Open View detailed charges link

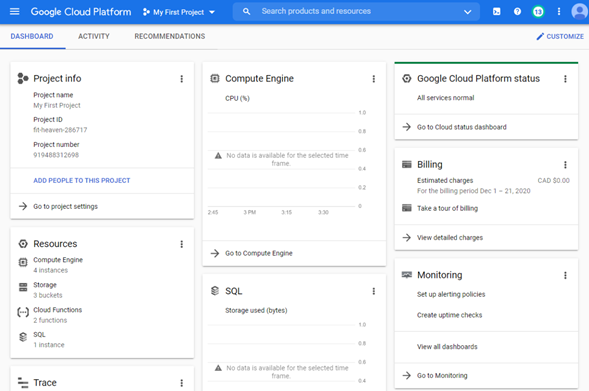[x=450, y=238]
